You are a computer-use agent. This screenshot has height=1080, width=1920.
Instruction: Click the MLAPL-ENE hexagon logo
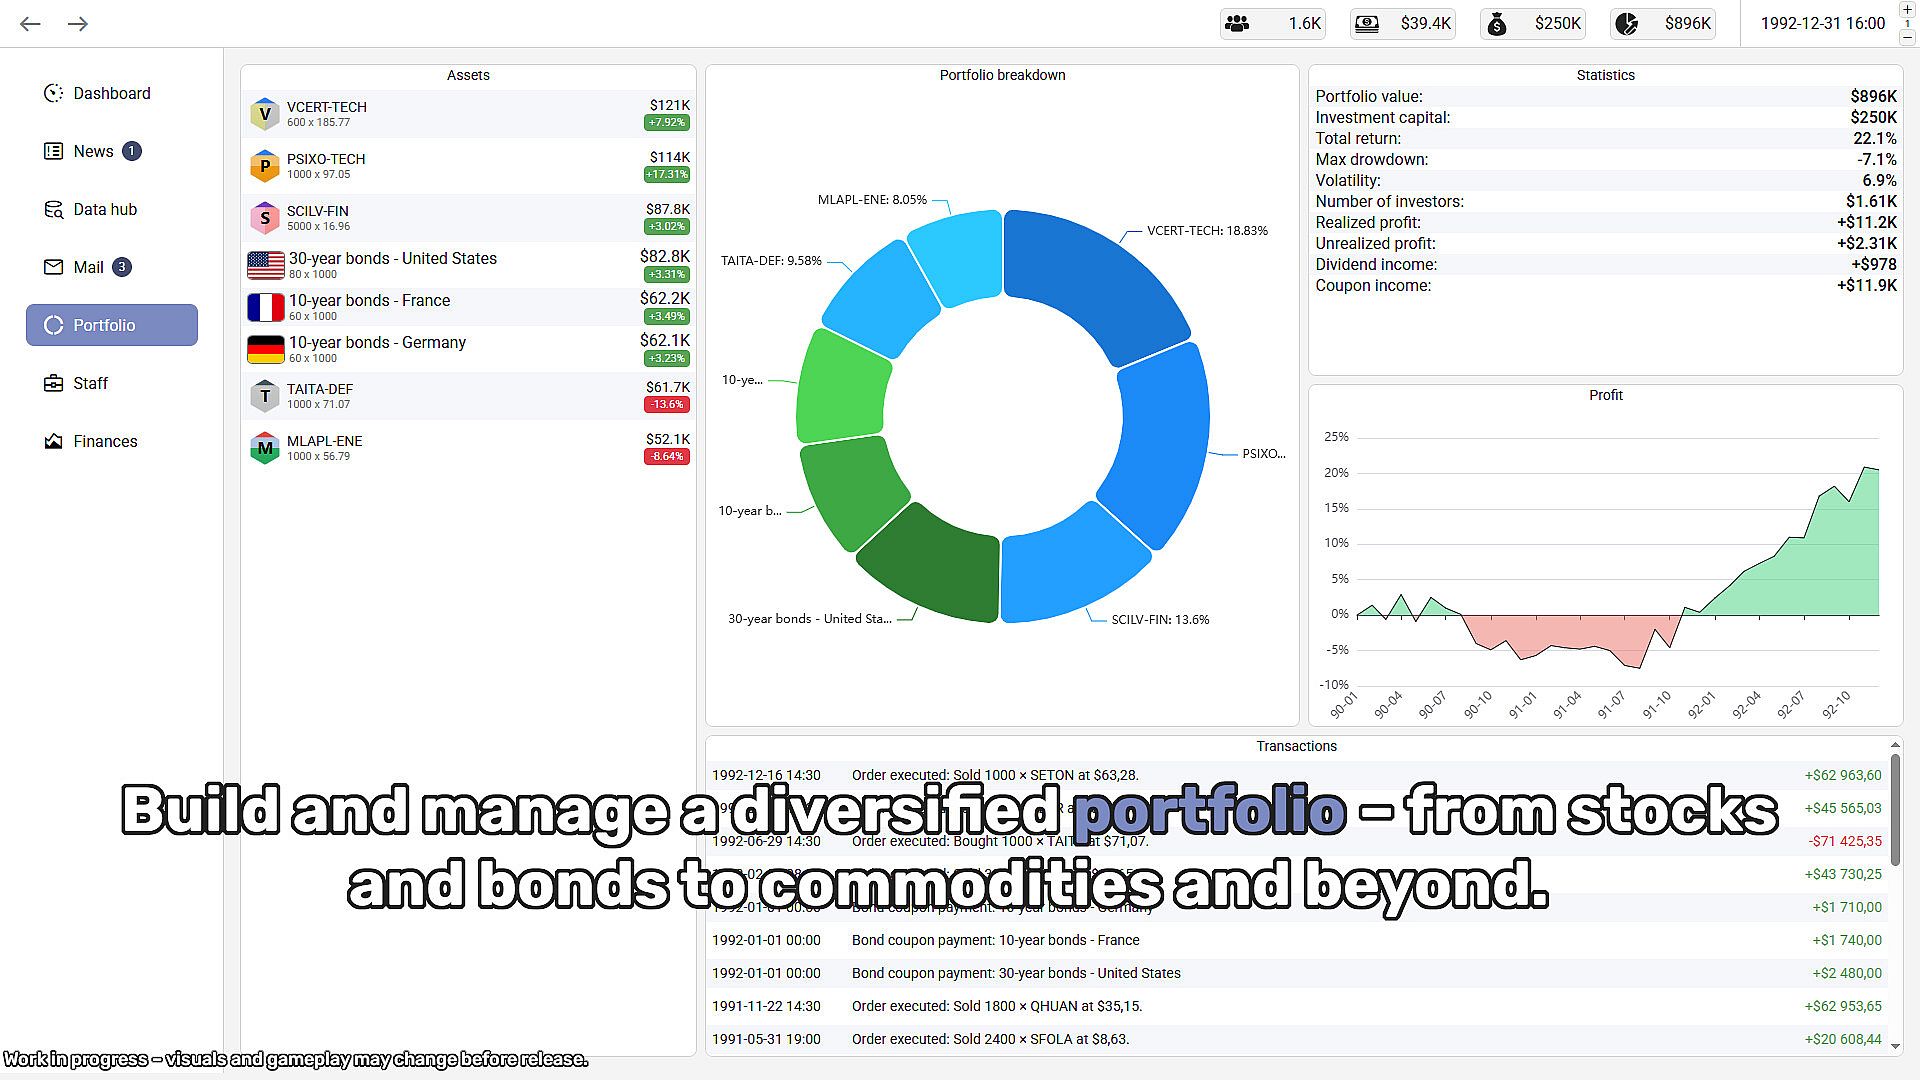264,448
